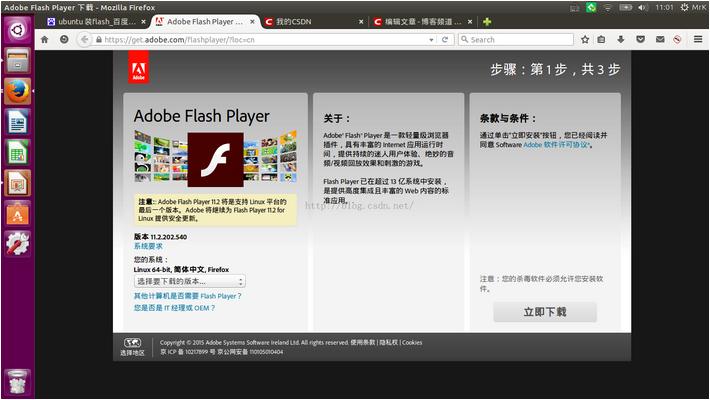Open the Adobe 软件许可协议 link

556,145
